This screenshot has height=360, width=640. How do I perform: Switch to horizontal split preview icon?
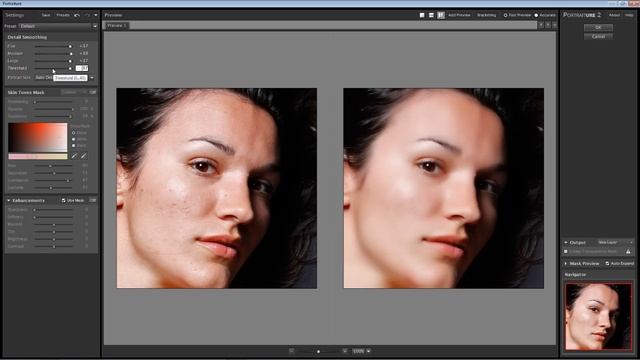click(431, 15)
